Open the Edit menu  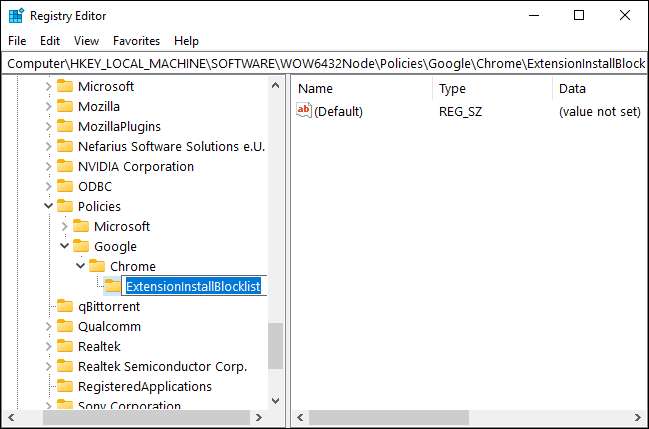[x=50, y=41]
